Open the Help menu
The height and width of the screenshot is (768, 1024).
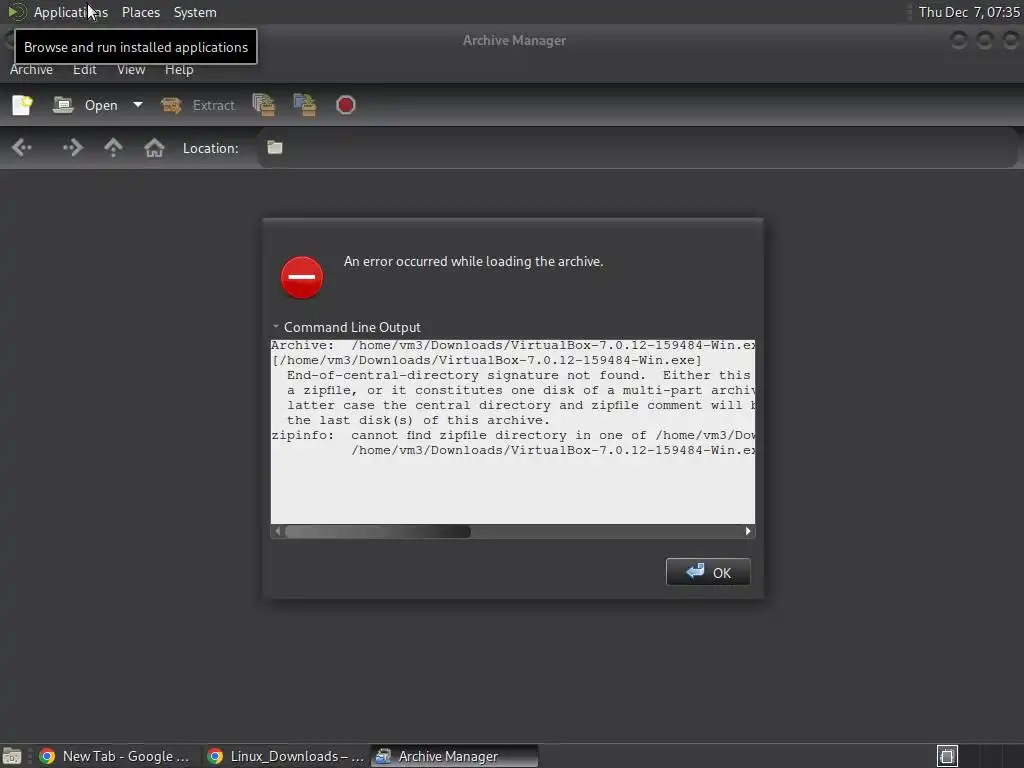pyautogui.click(x=179, y=69)
